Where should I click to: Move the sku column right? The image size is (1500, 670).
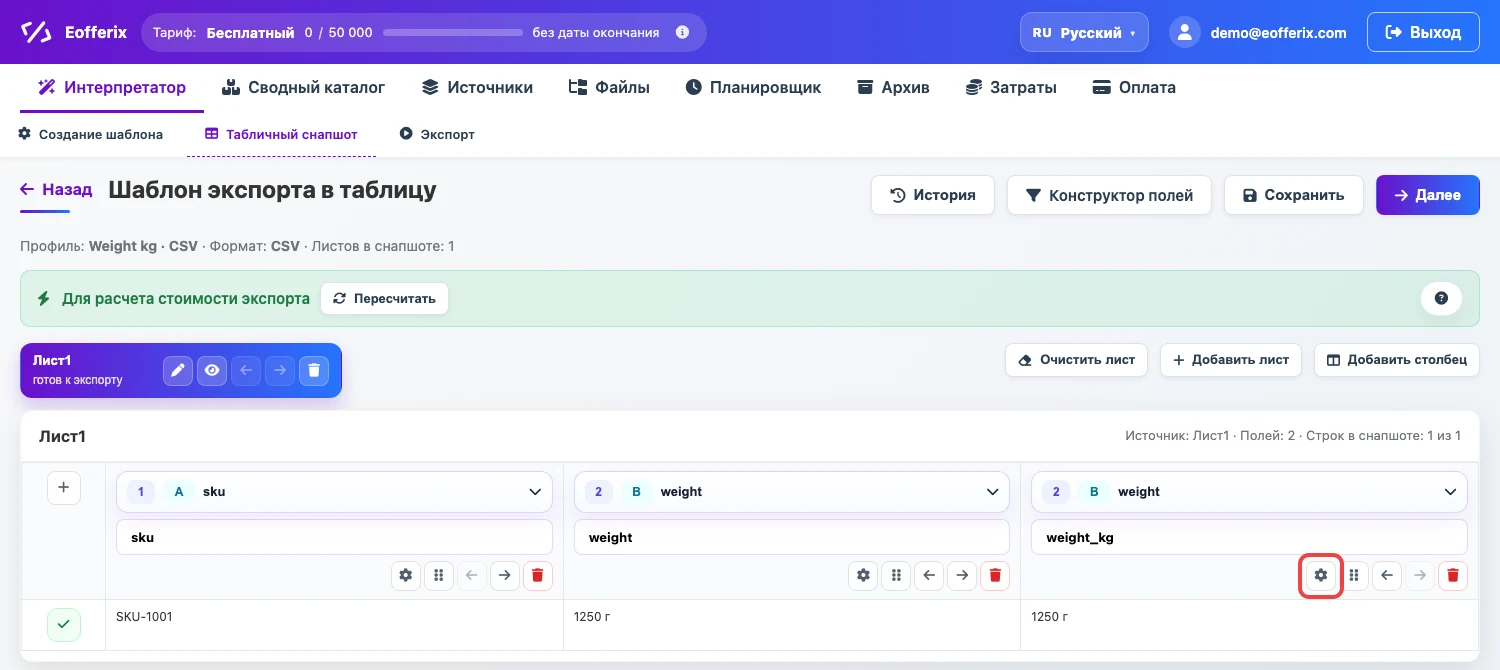click(x=505, y=575)
